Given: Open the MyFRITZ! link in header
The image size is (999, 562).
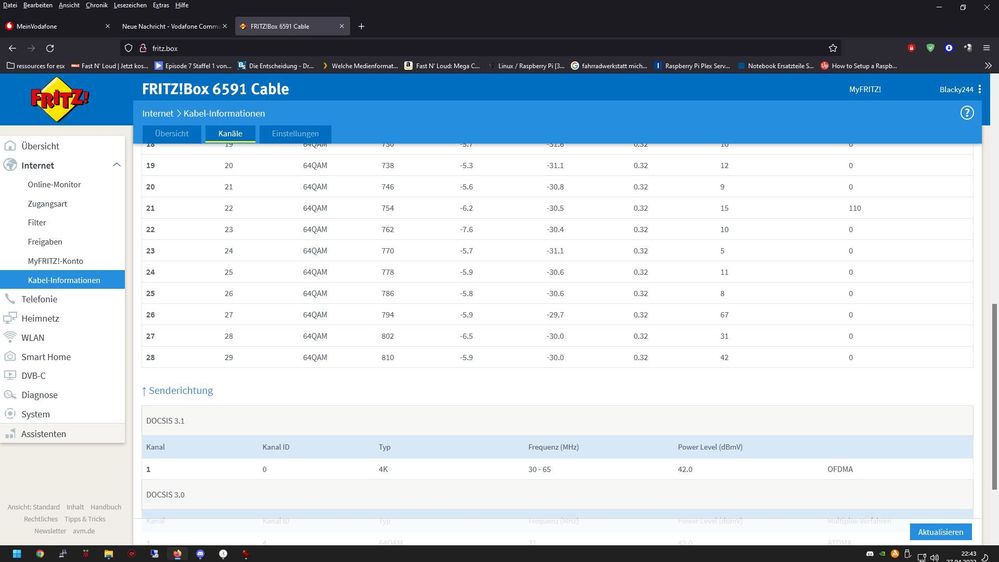Looking at the screenshot, I should coord(865,89).
